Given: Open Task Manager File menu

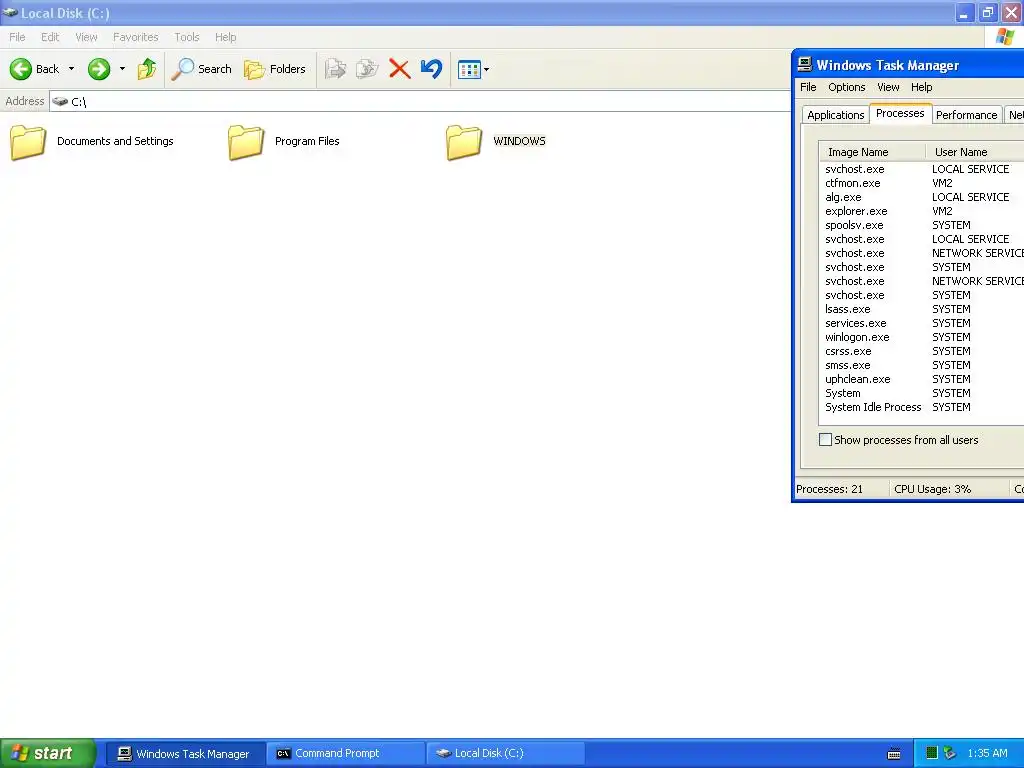Looking at the screenshot, I should pyautogui.click(x=808, y=87).
